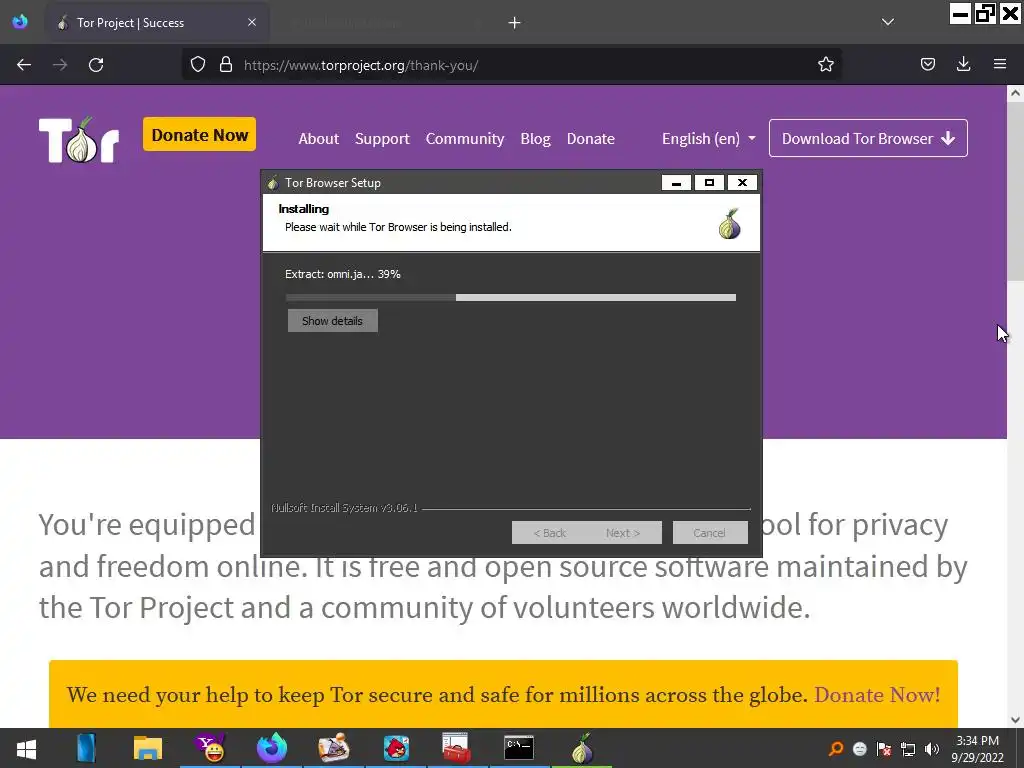View site info via the padlock icon

pyautogui.click(x=226, y=65)
